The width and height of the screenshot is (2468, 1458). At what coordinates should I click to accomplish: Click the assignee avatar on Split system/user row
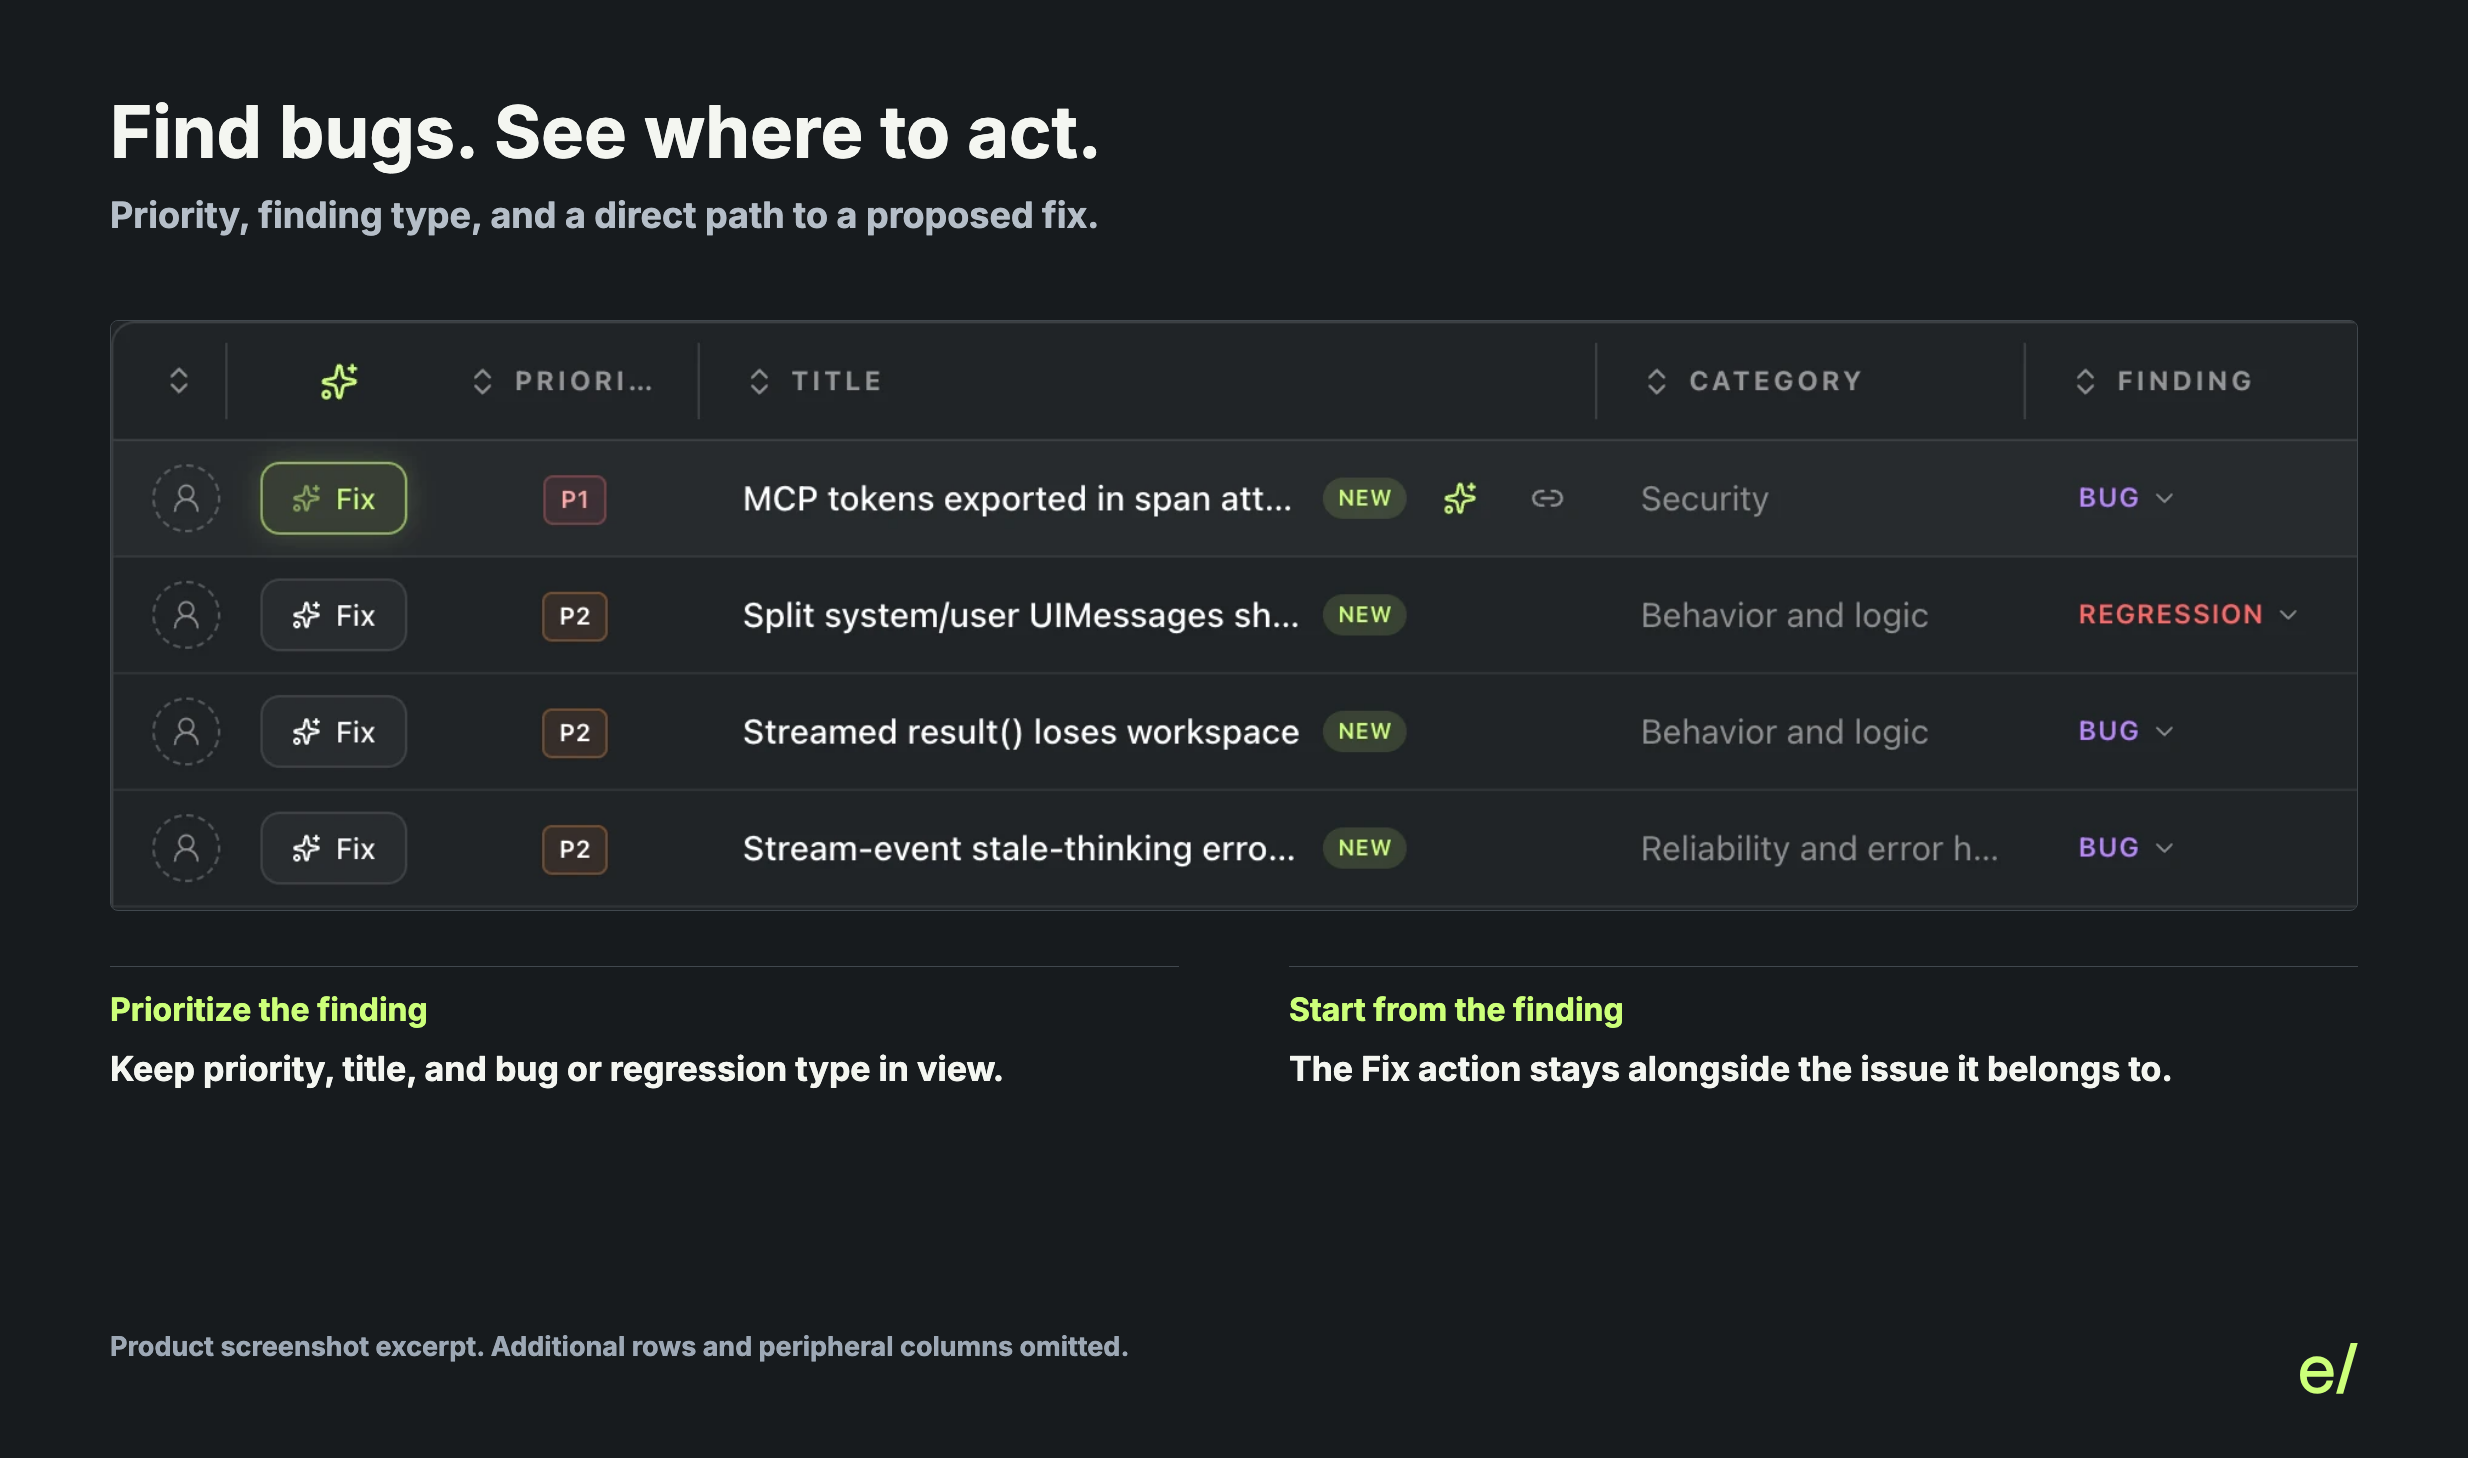coord(186,615)
